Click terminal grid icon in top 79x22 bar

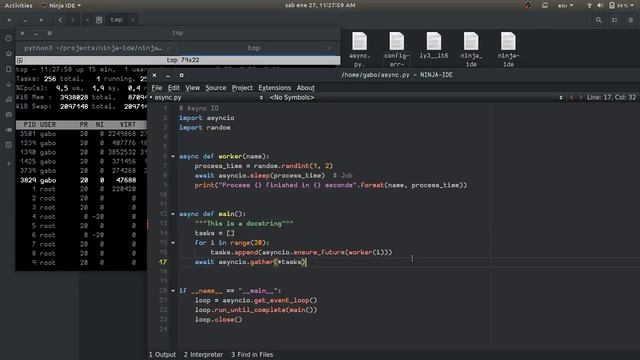pos(20,60)
